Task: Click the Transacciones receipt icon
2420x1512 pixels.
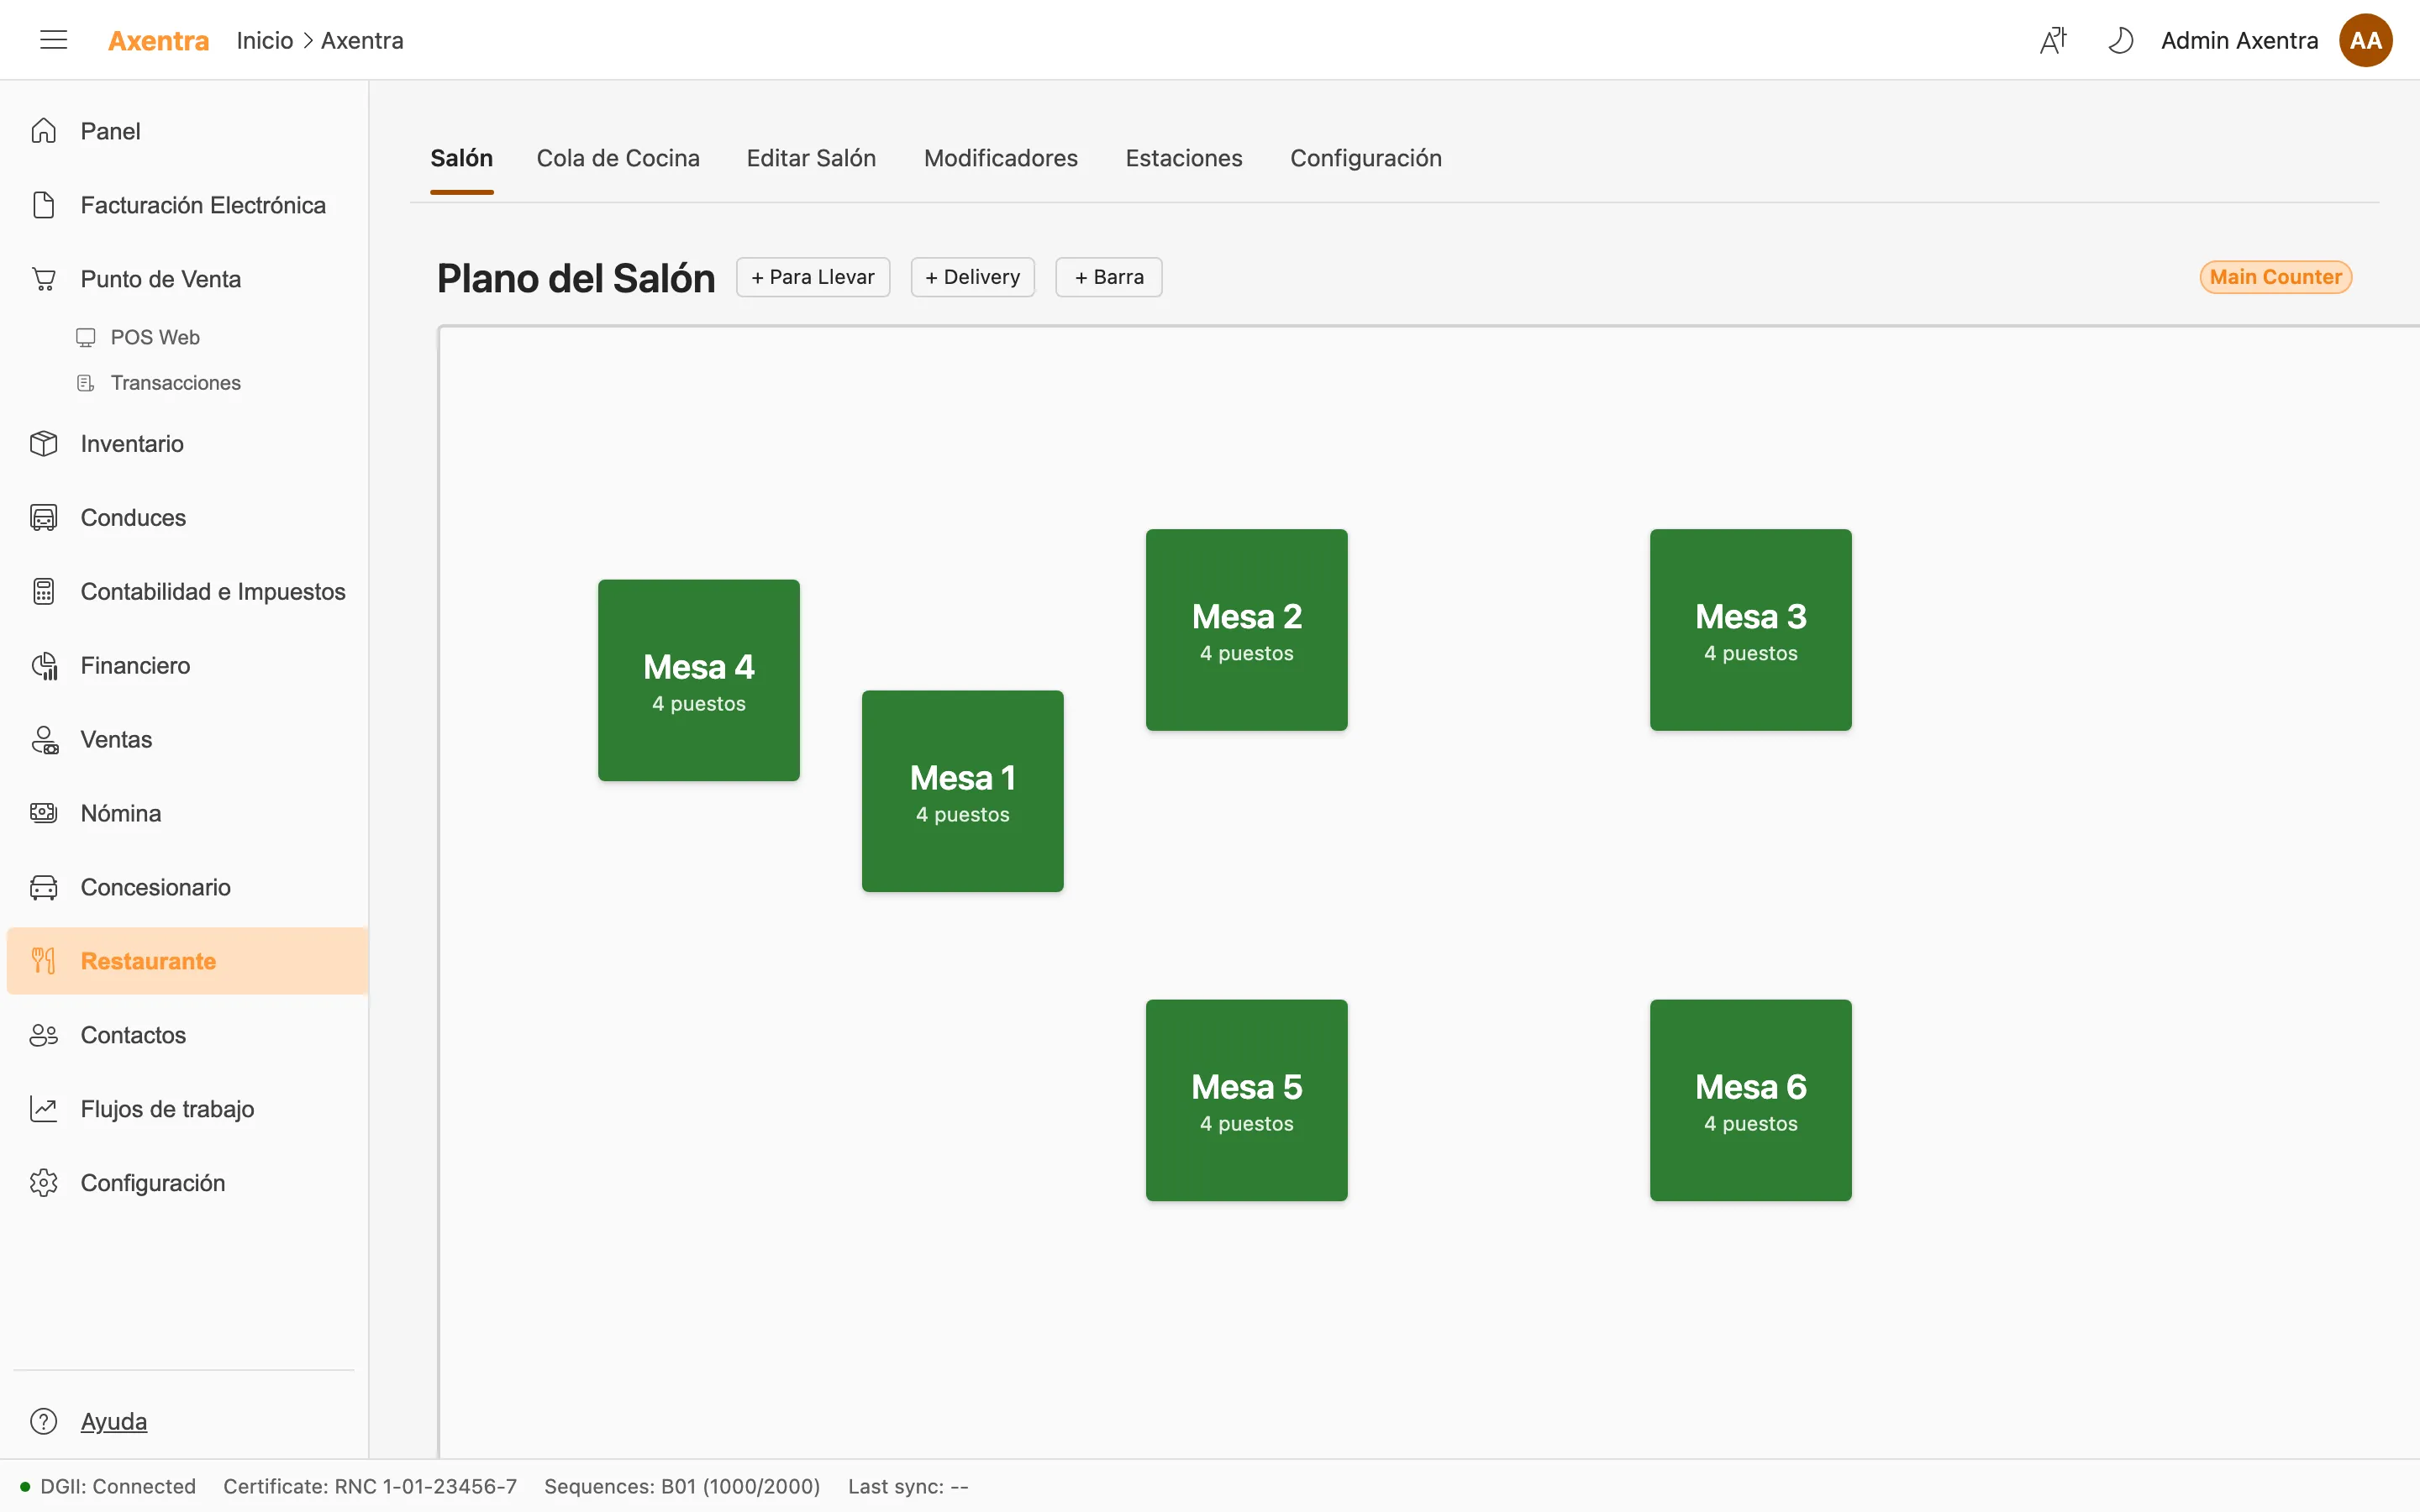Action: pyautogui.click(x=86, y=383)
